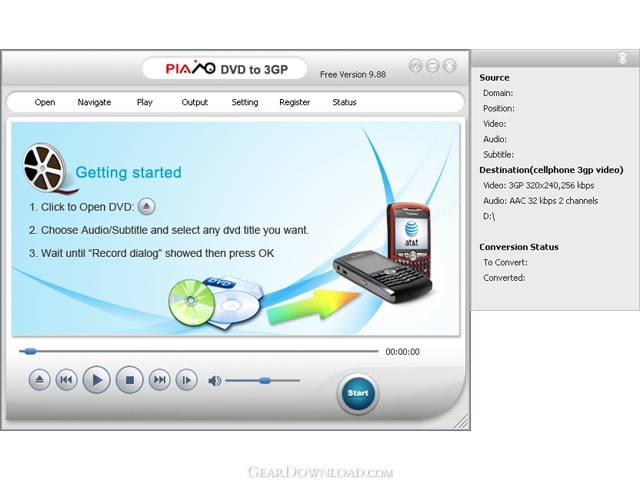Close the DVD to 3GP window
Image resolution: width=640 pixels, height=480 pixels.
click(450, 66)
